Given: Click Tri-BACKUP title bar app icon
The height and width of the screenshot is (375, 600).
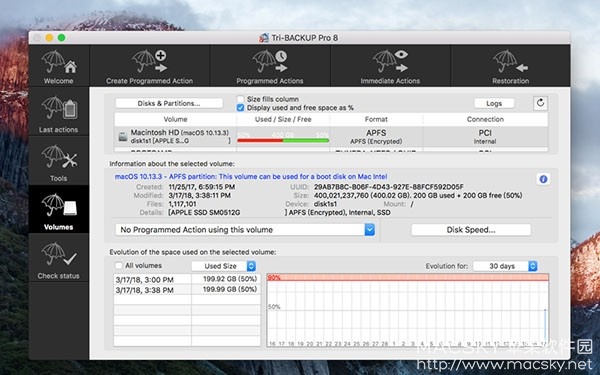Looking at the screenshot, I should click(264, 38).
